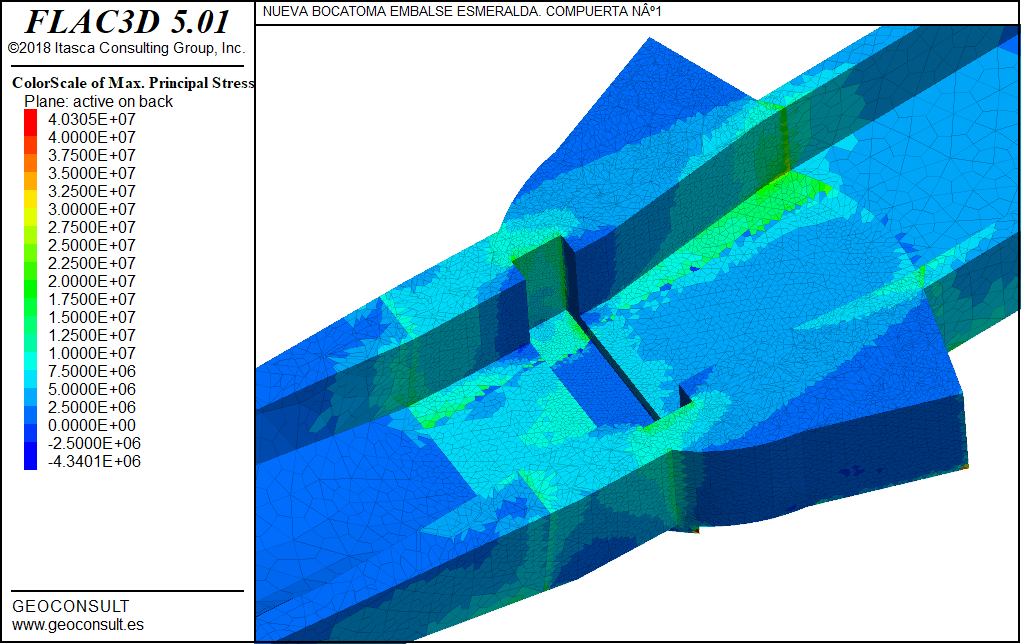Click the legend value 1.0000E+07
Screen dimensions: 1021x644
(x=92, y=354)
